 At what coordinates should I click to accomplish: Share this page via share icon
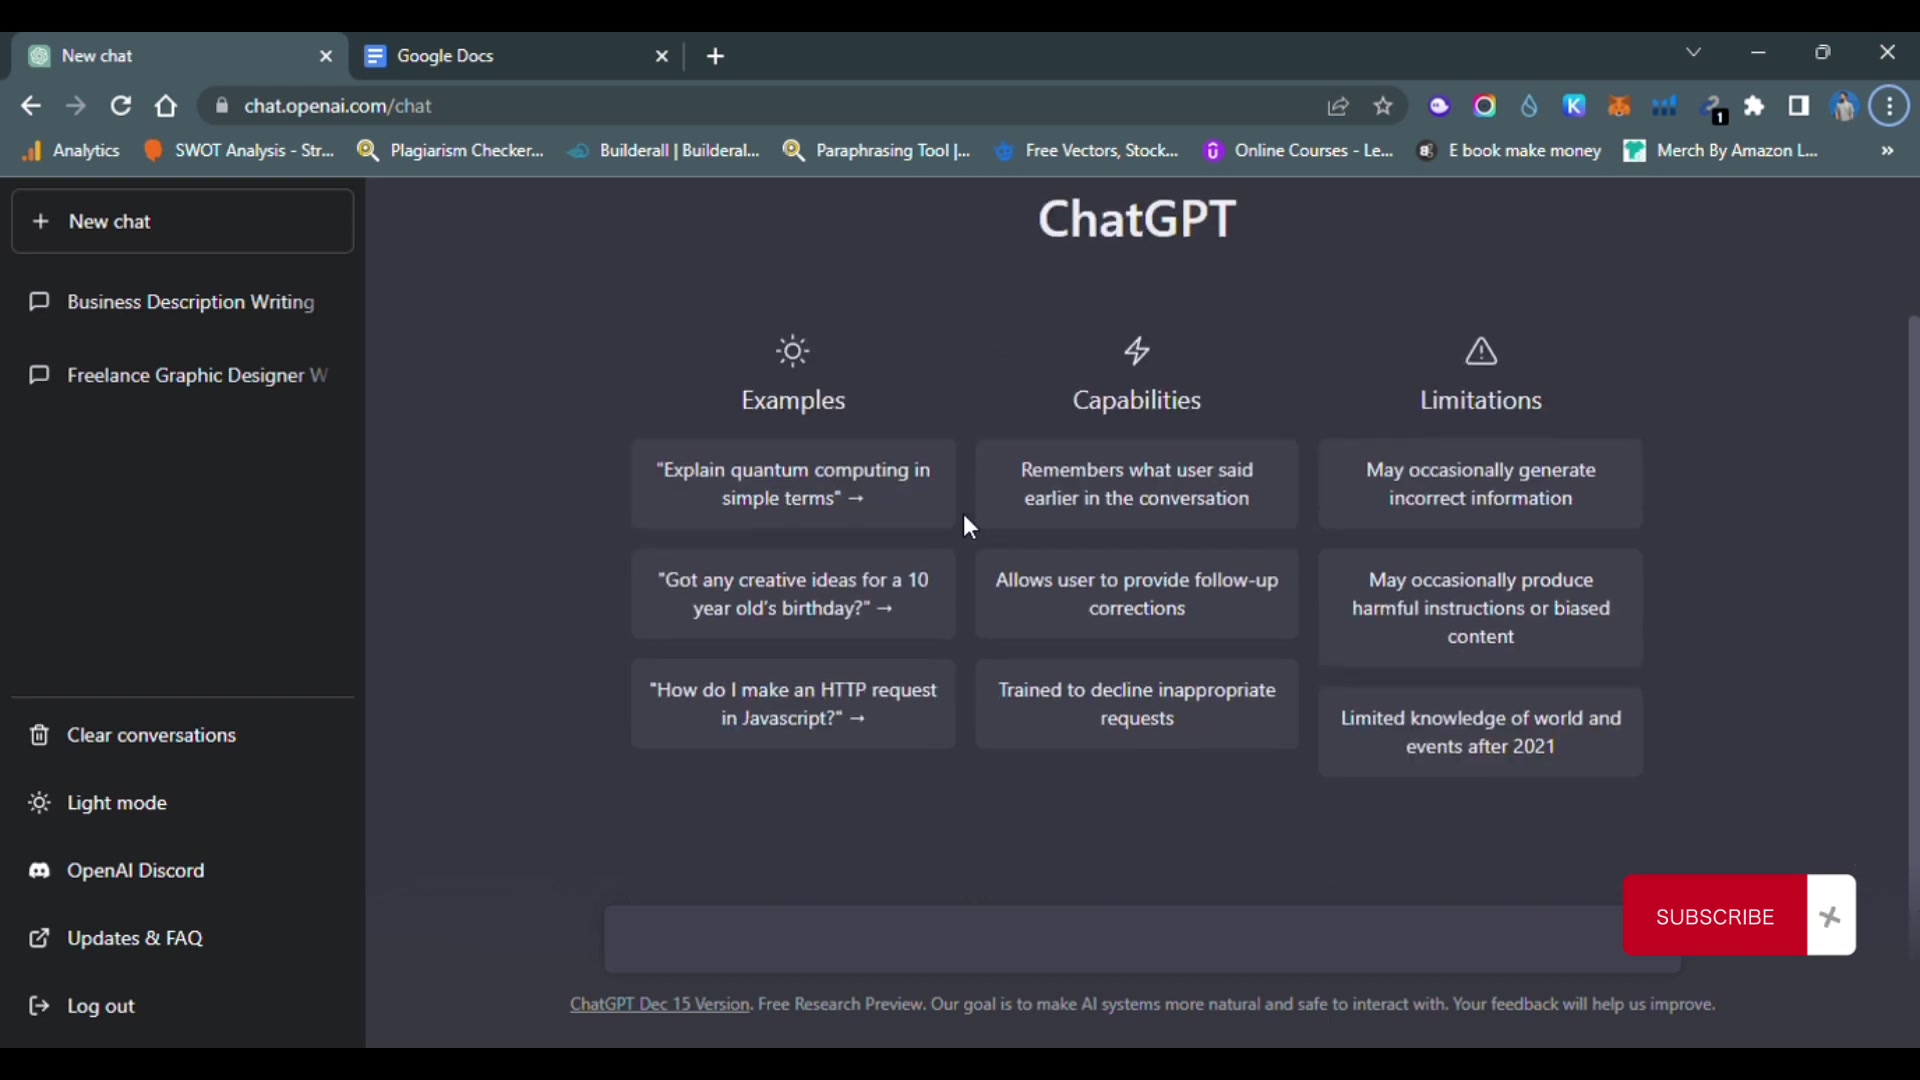pos(1338,106)
